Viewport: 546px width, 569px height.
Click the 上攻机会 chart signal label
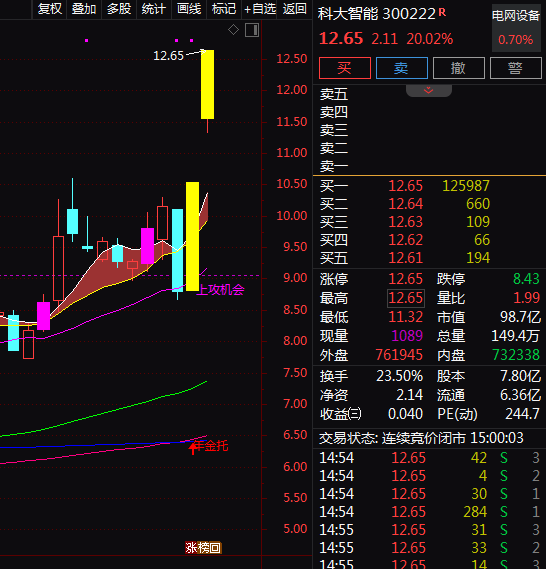coord(221,290)
